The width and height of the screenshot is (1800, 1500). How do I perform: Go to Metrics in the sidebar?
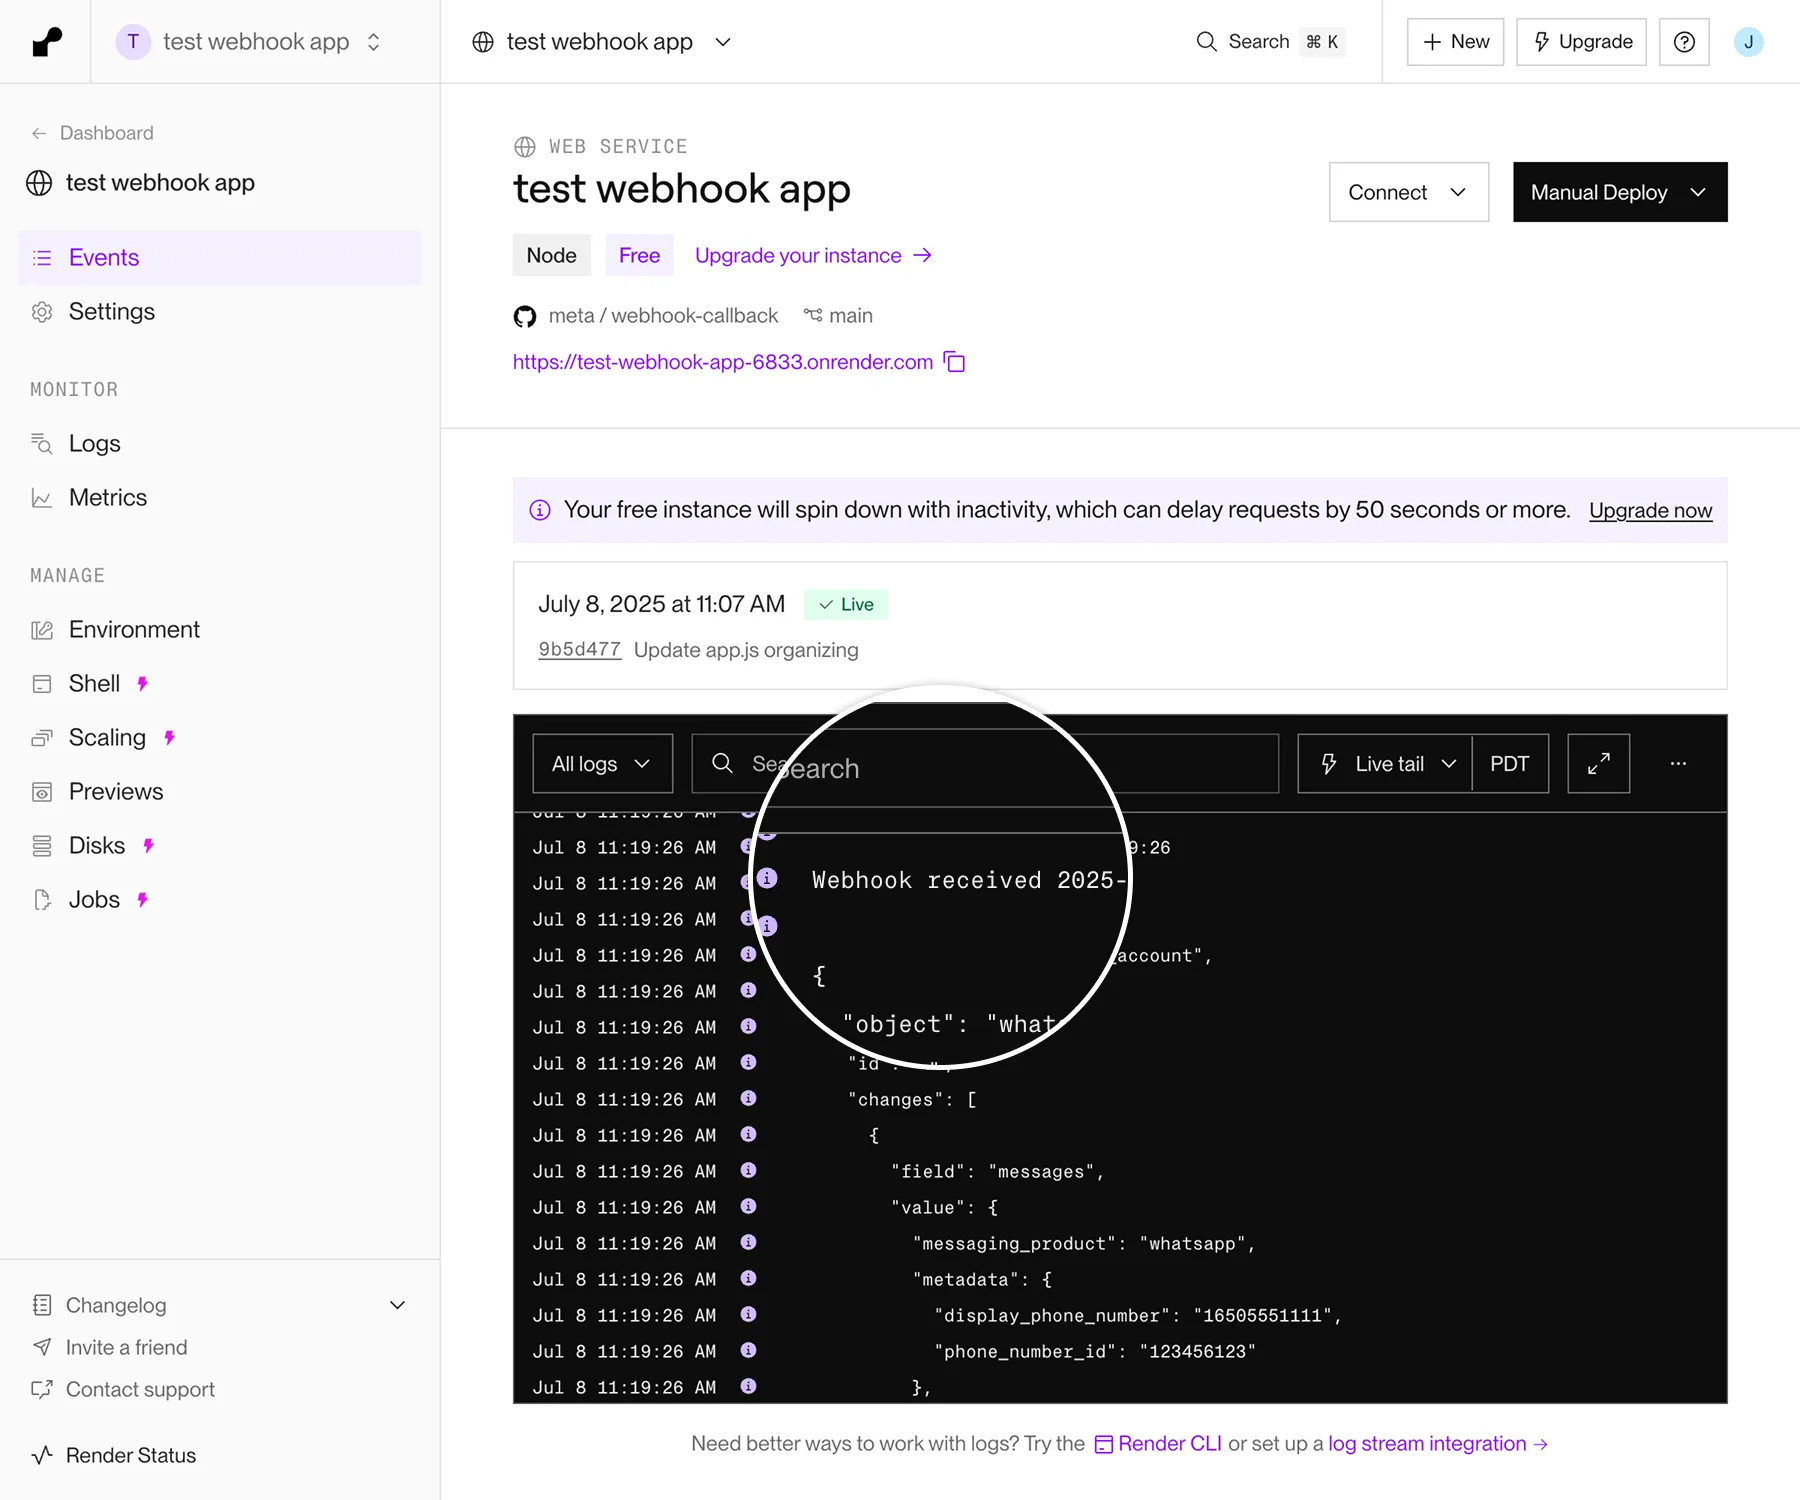(x=108, y=498)
